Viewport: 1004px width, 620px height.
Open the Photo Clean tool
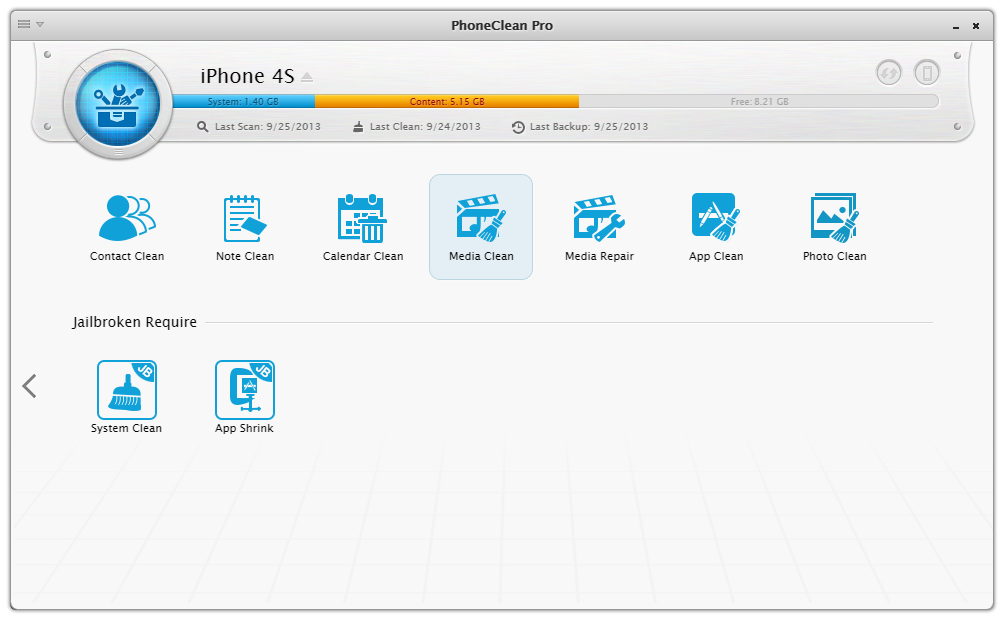click(834, 227)
